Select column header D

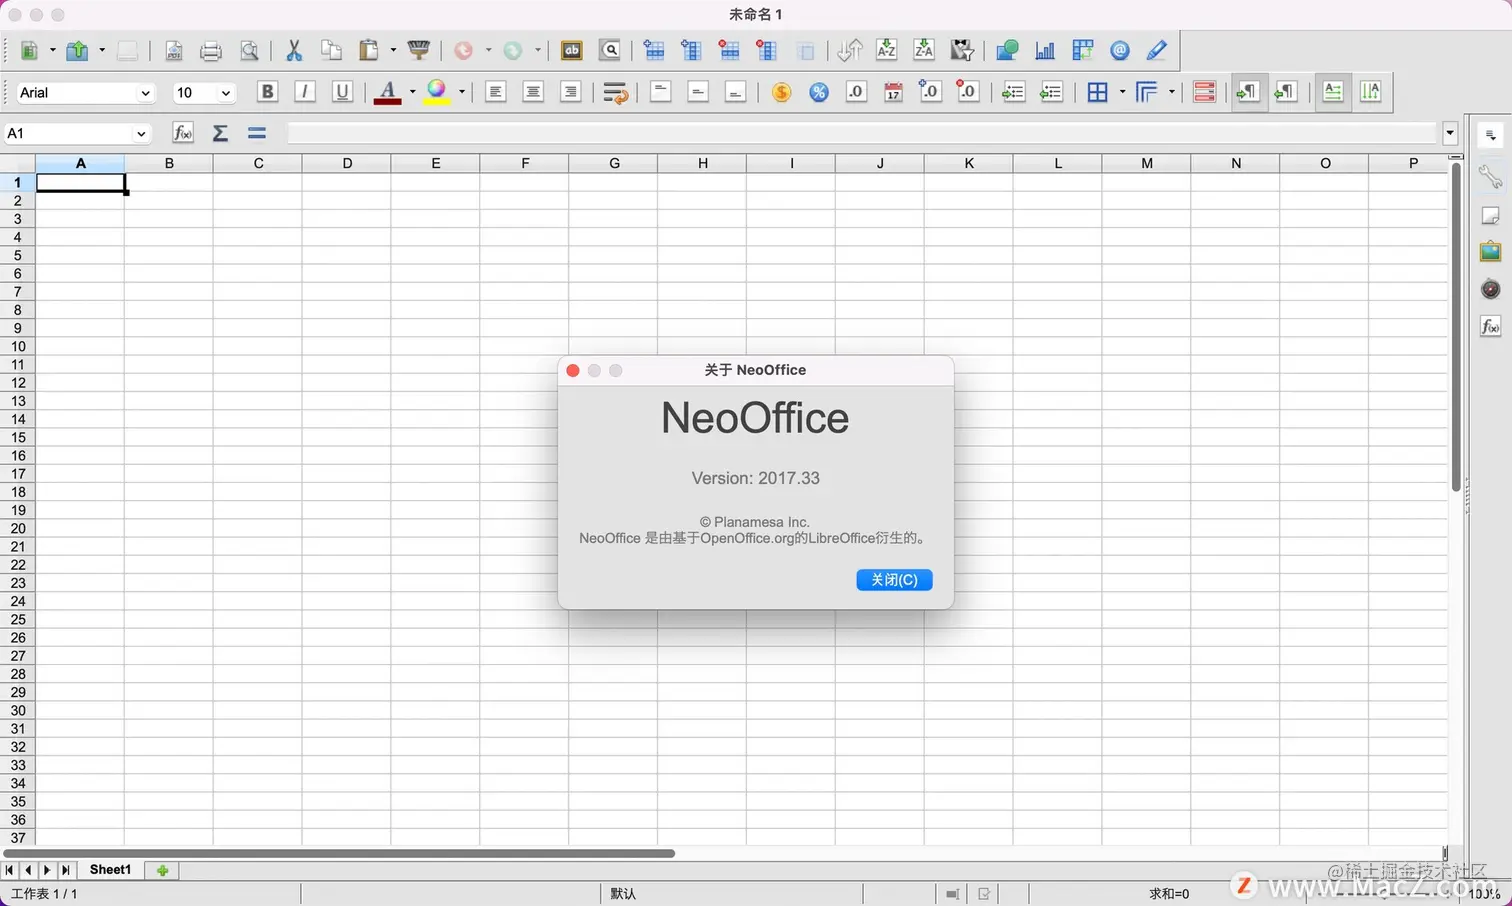click(347, 163)
